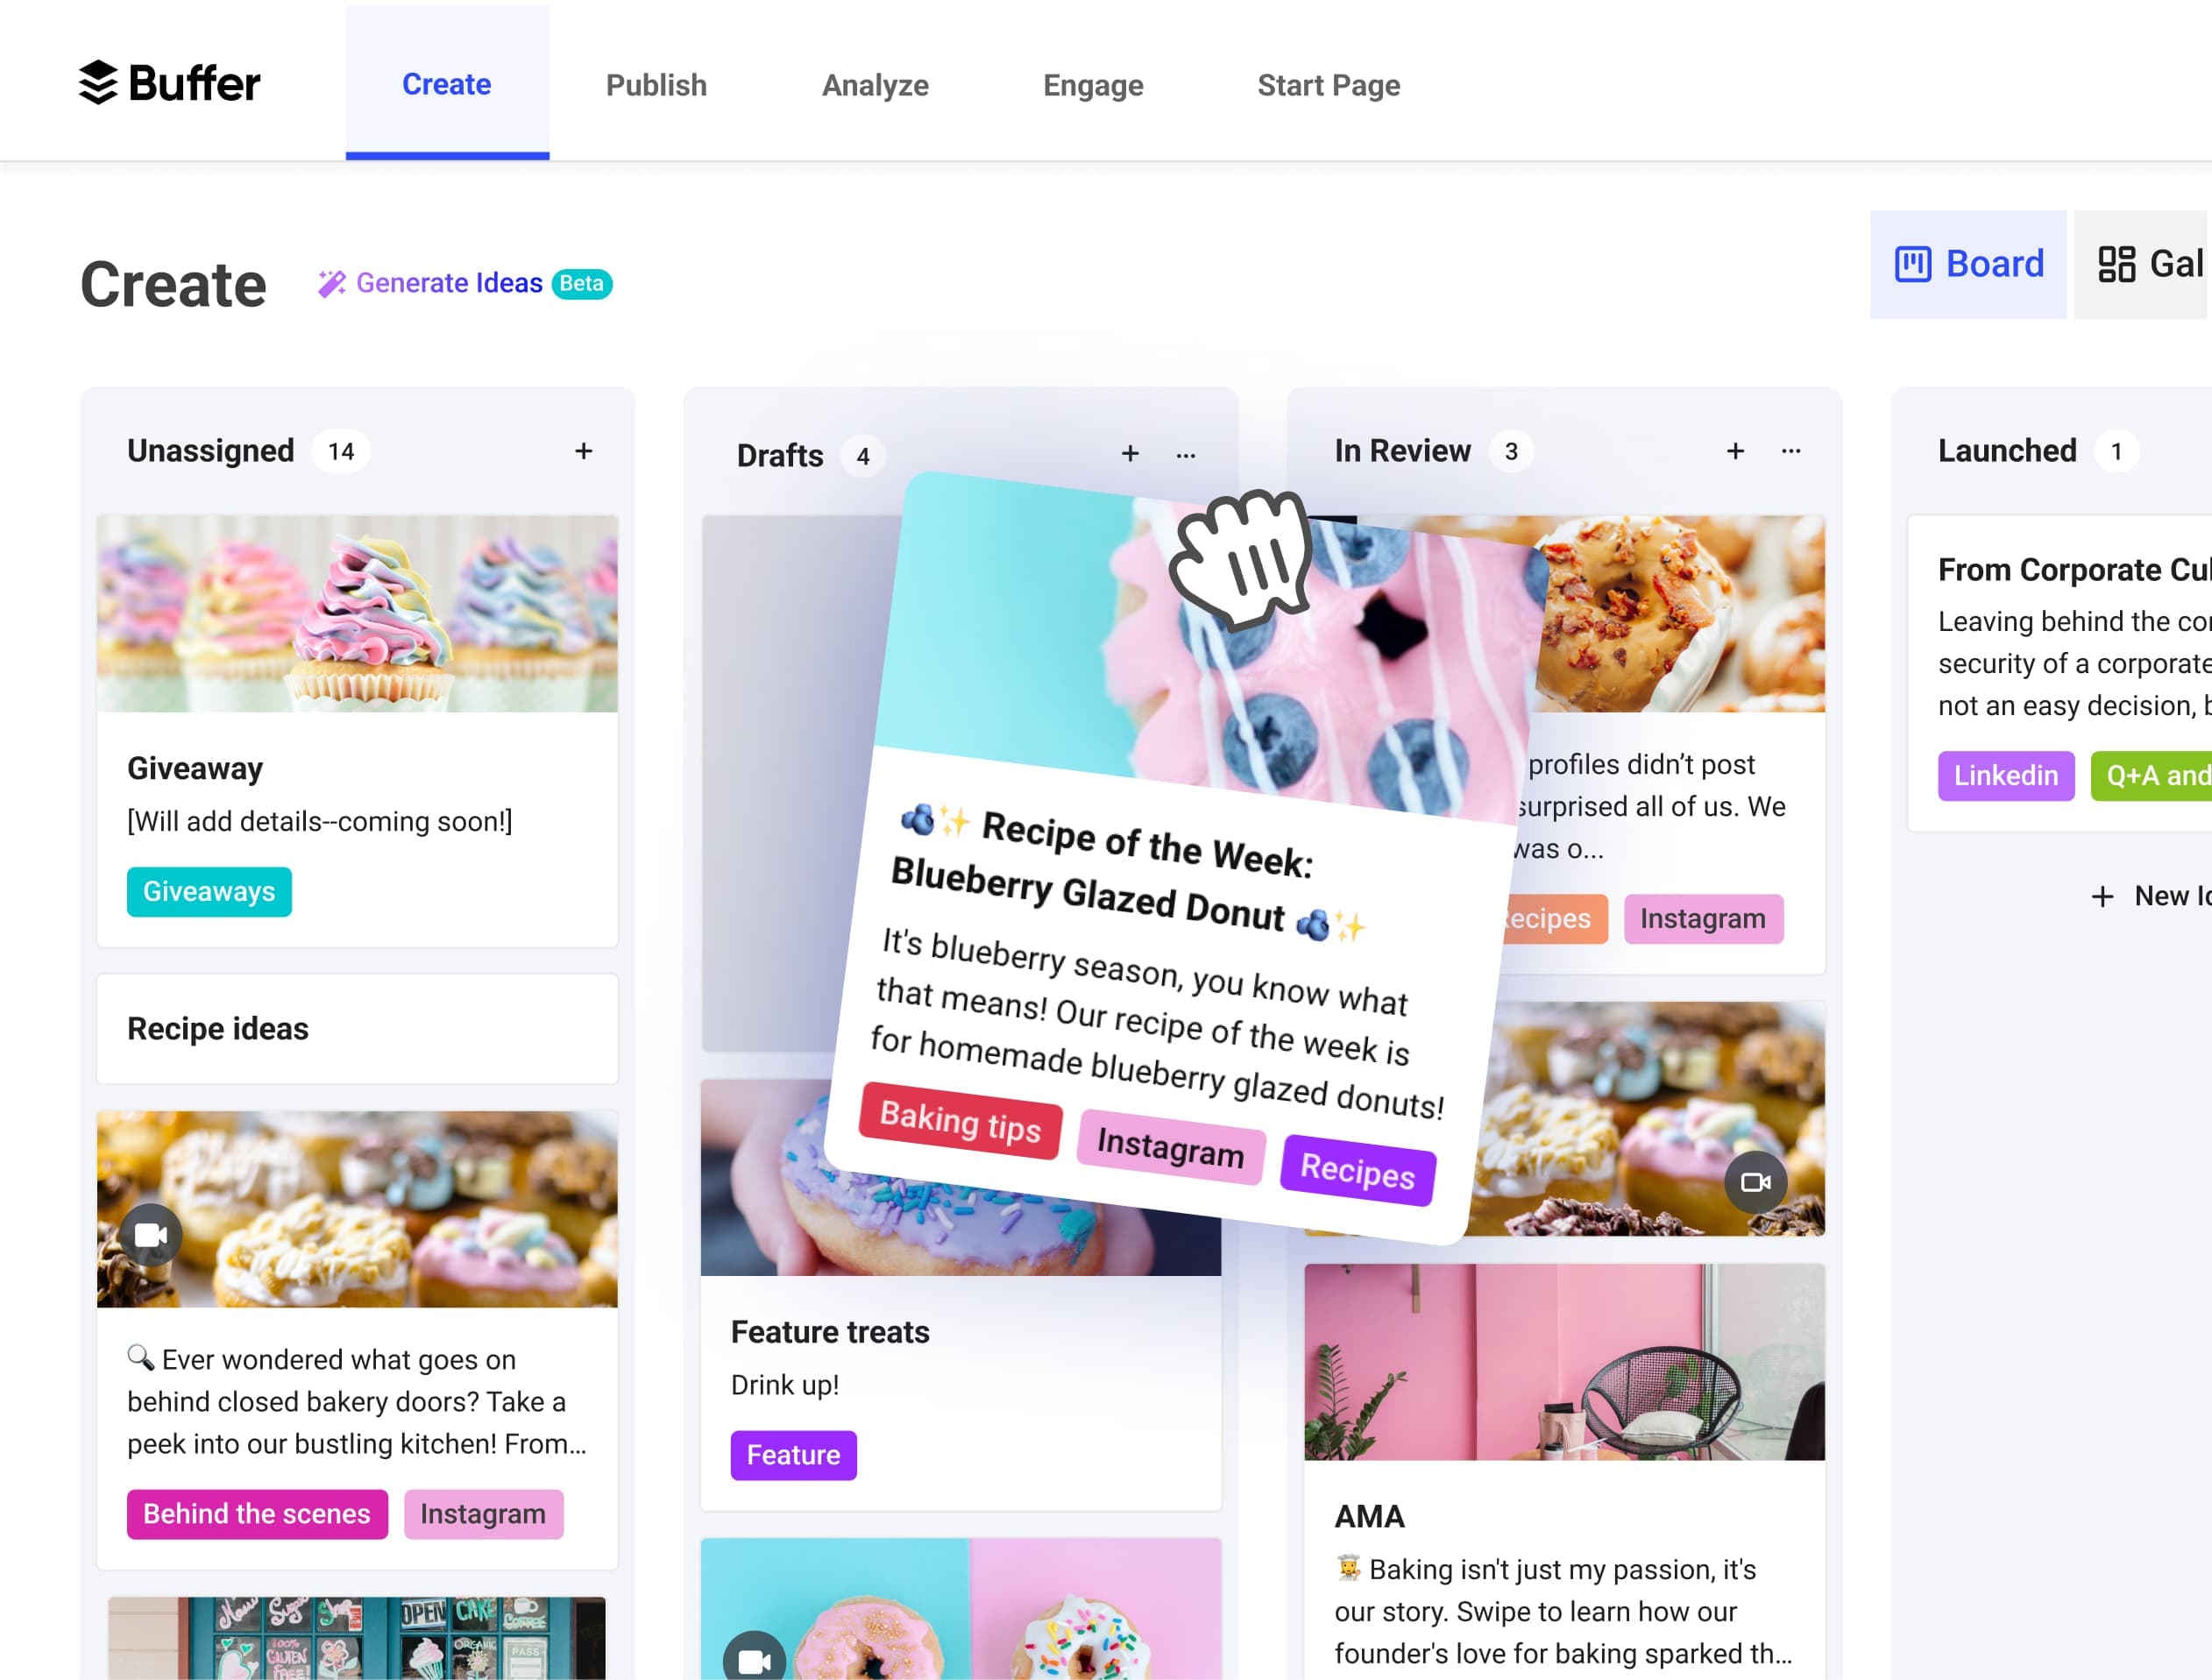The width and height of the screenshot is (2212, 1680).
Task: Switch to the Publish tab
Action: click(656, 85)
